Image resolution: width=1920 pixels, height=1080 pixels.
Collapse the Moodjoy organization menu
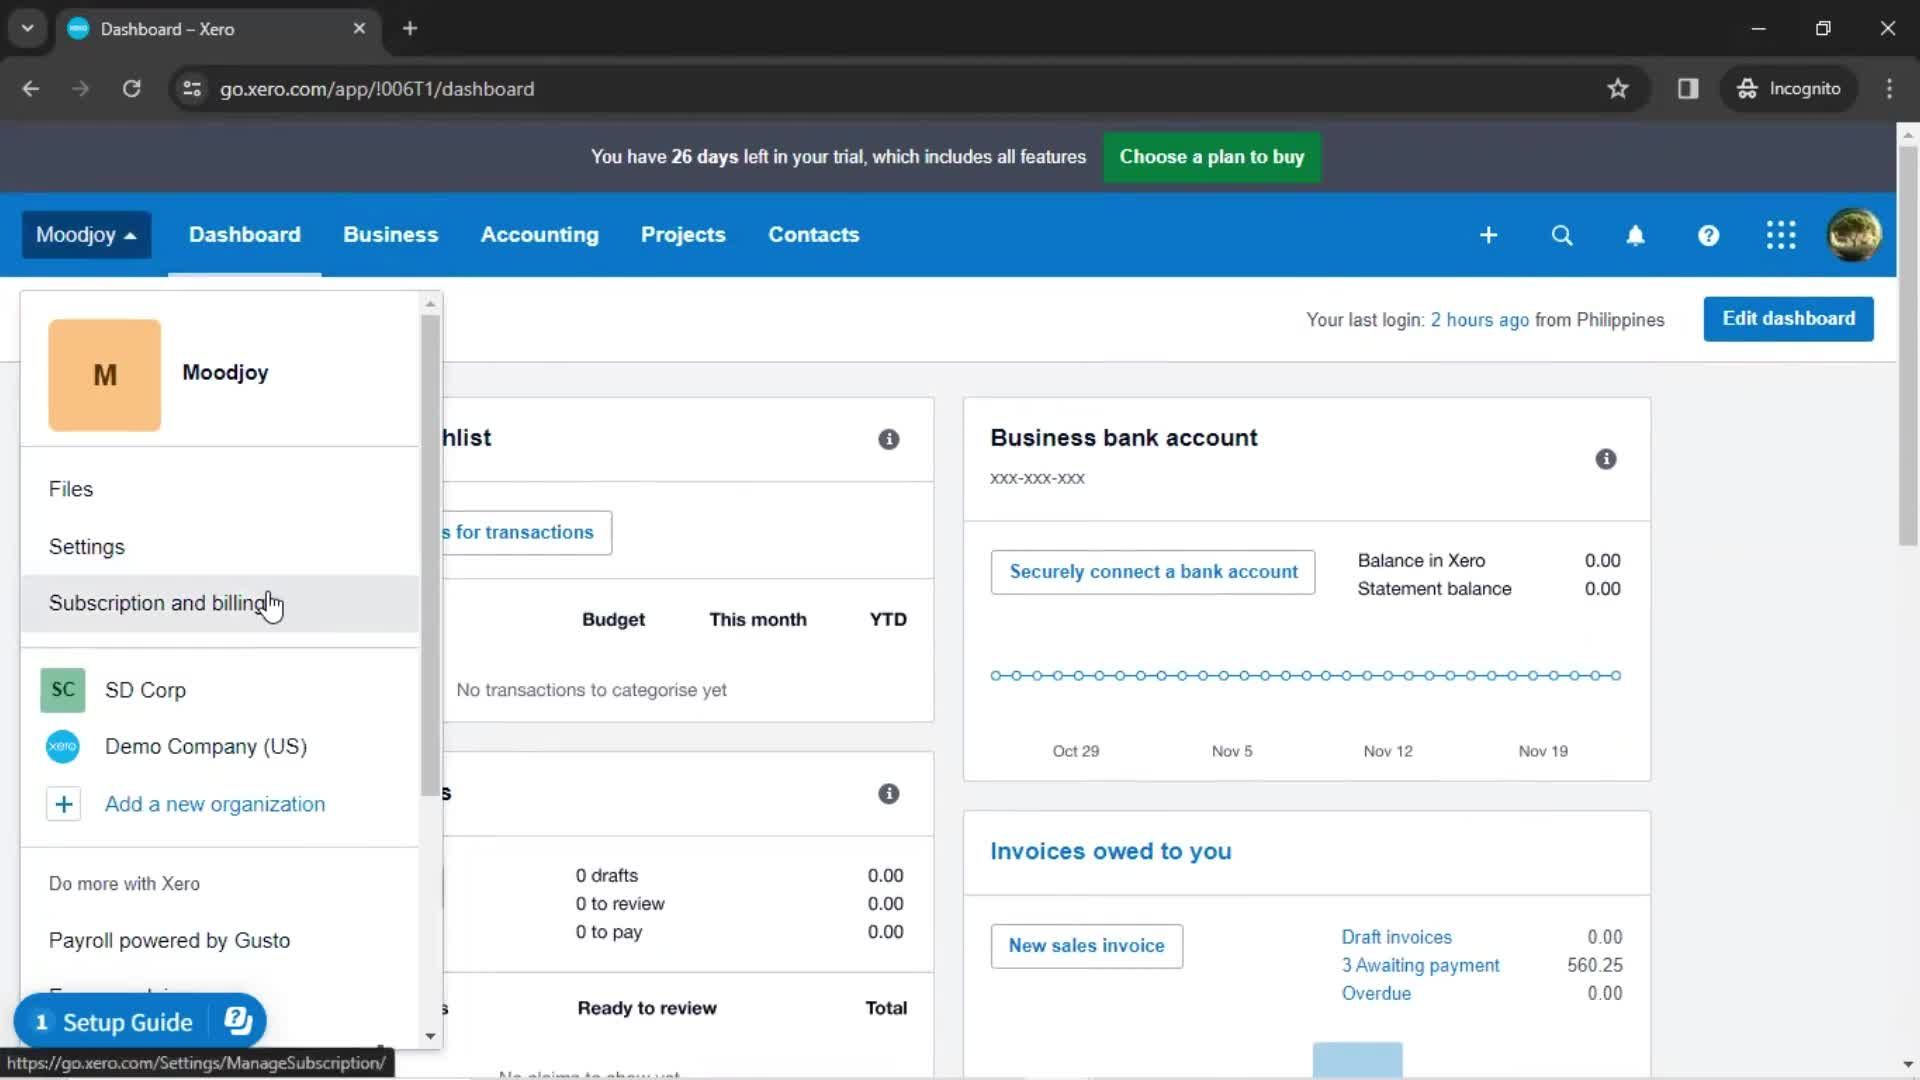pyautogui.click(x=86, y=235)
